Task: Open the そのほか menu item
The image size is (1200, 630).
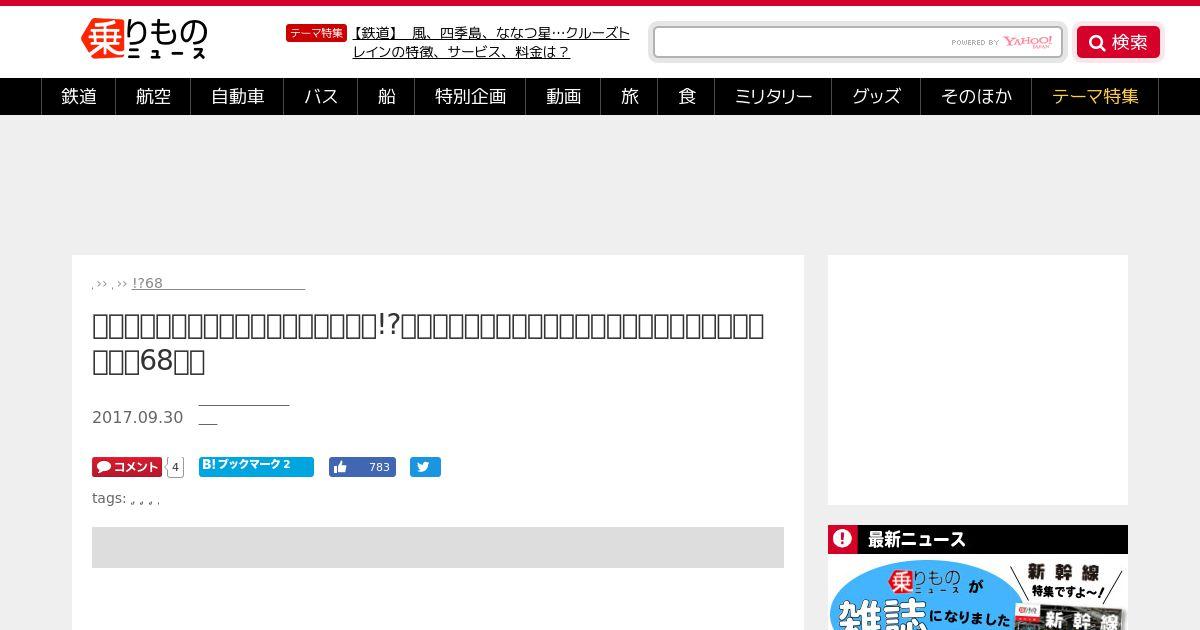Action: point(976,96)
